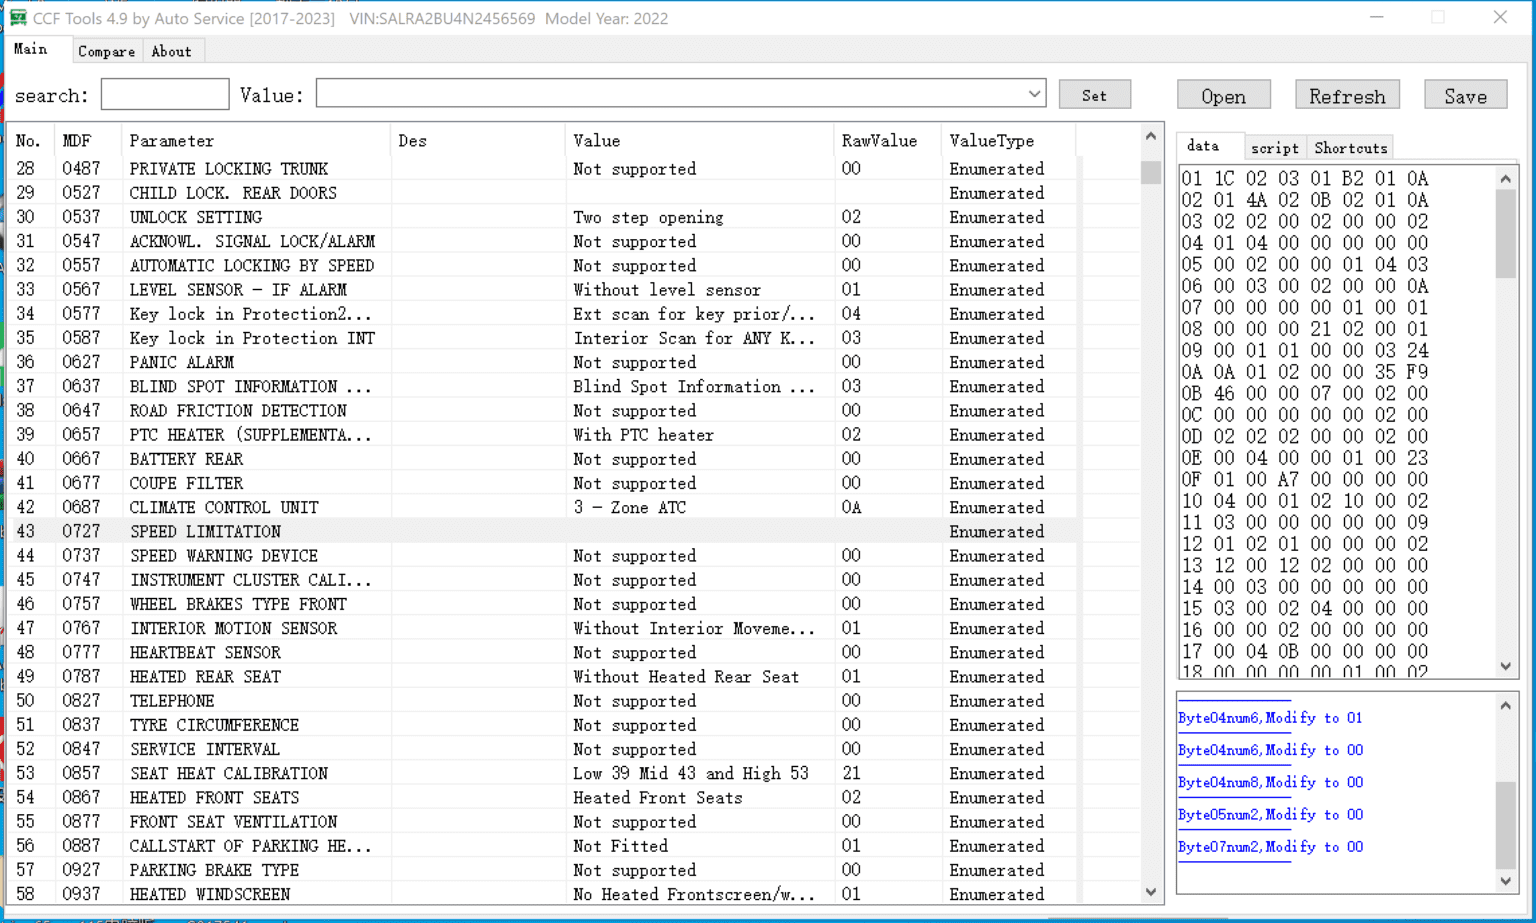Click the parameter table scrollbar down arrow

[1150, 891]
